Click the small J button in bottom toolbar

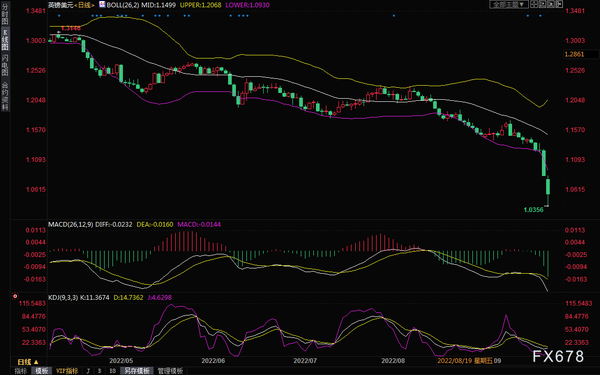tap(88, 371)
